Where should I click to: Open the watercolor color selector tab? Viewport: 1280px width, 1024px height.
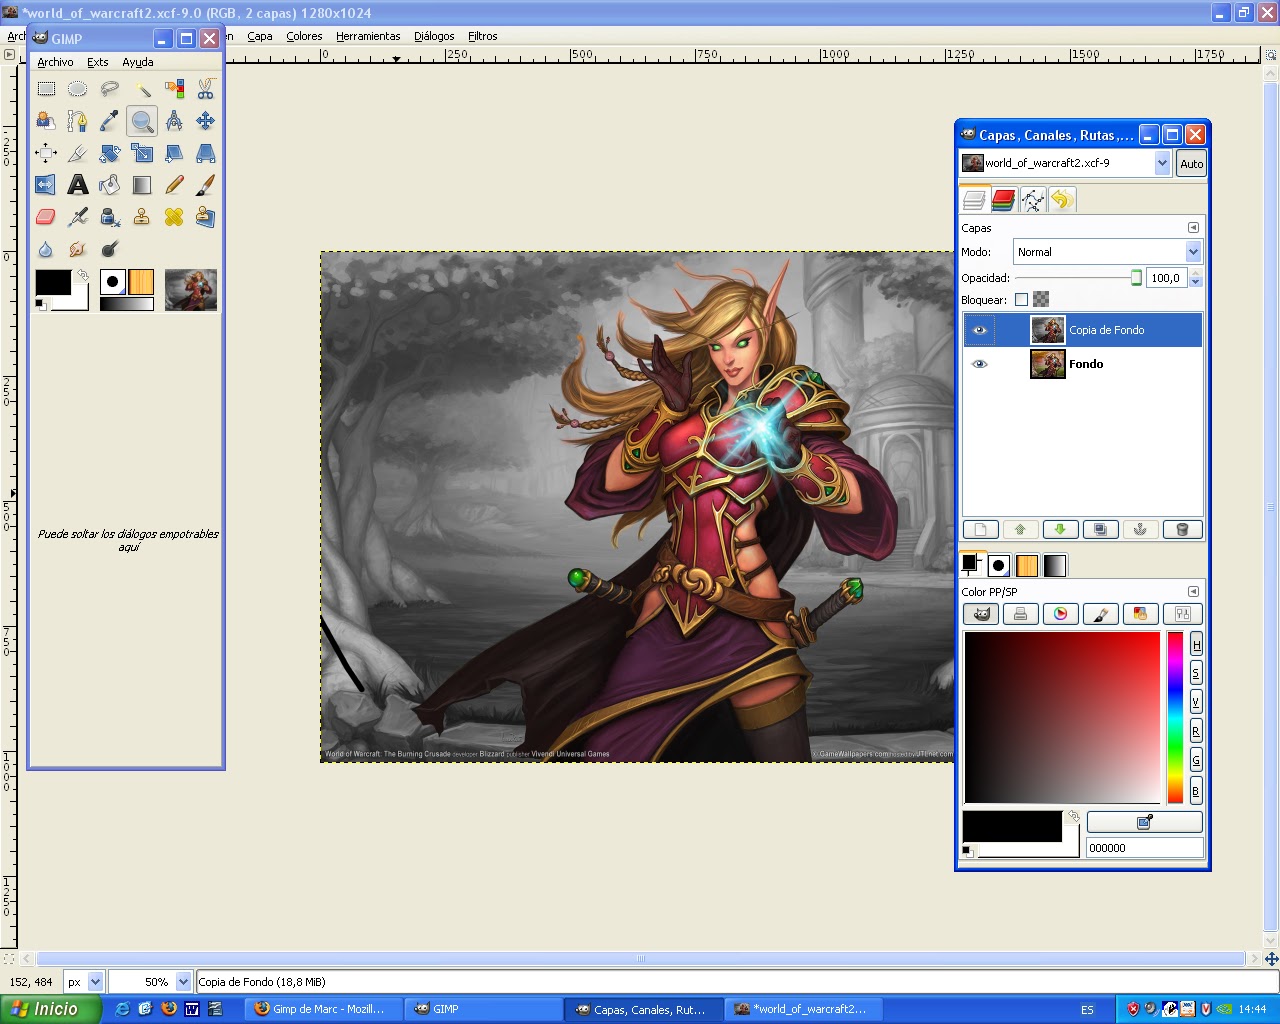[x=1100, y=614]
